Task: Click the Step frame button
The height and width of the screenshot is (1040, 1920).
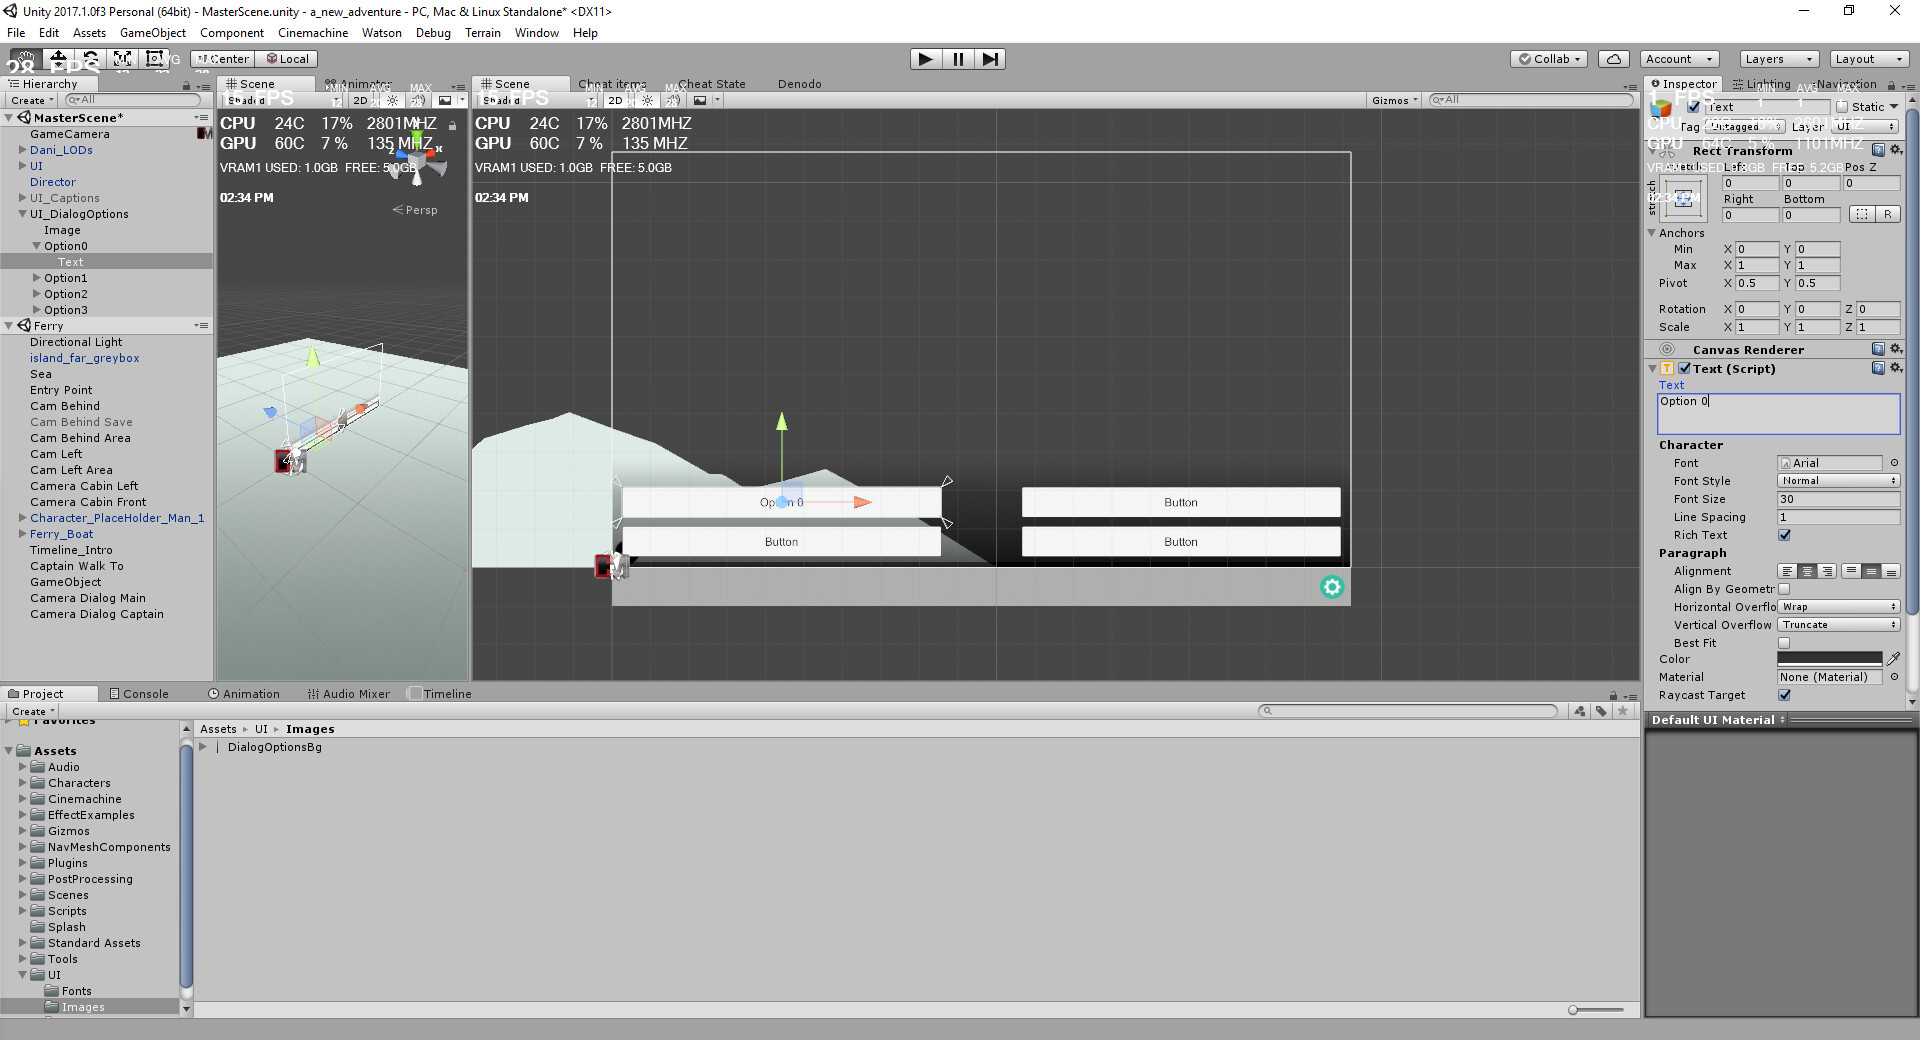Action: click(990, 59)
